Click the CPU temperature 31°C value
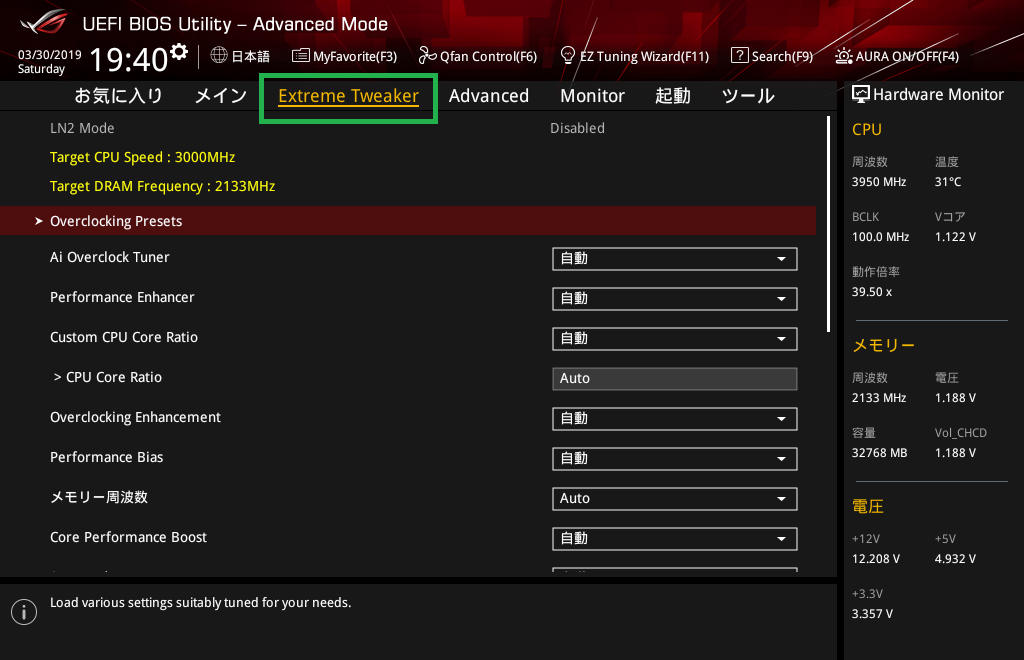 point(948,182)
